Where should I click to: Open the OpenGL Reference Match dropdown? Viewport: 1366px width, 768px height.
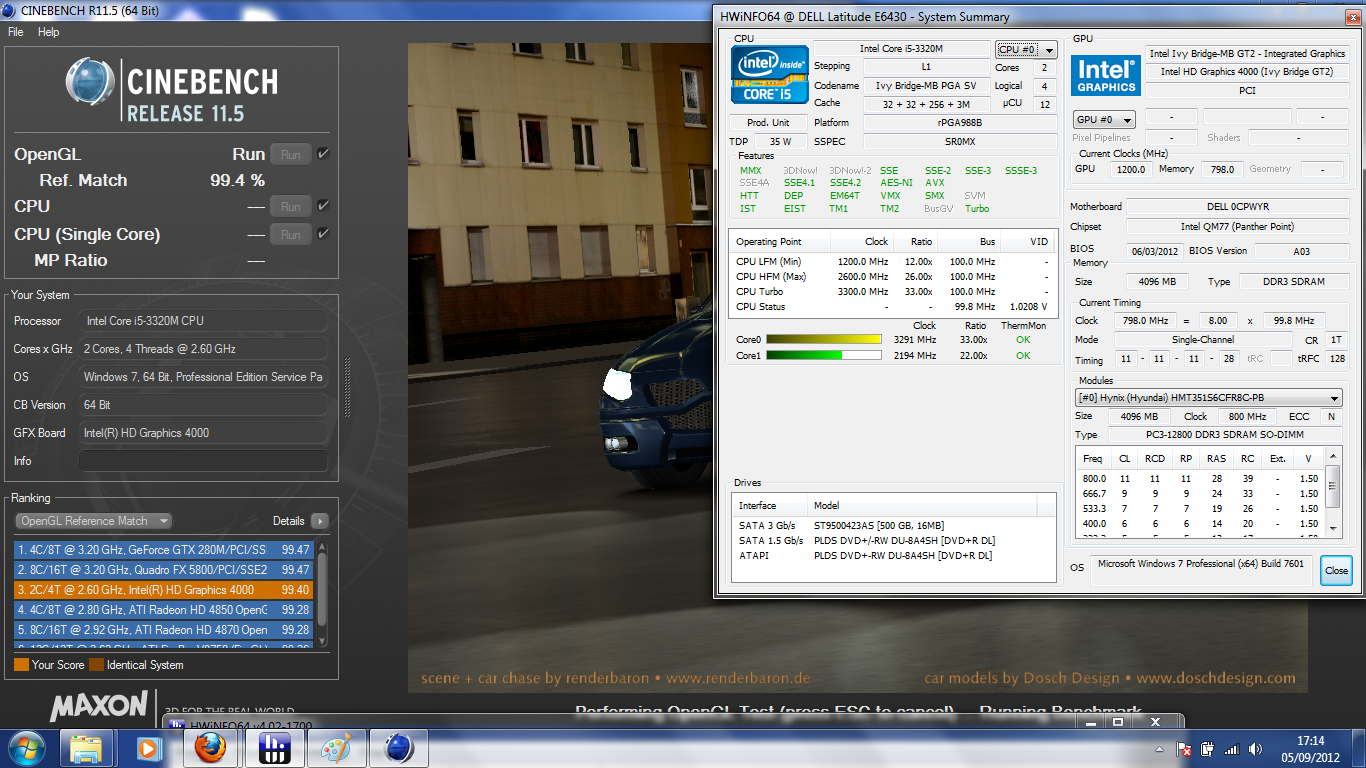click(x=94, y=521)
